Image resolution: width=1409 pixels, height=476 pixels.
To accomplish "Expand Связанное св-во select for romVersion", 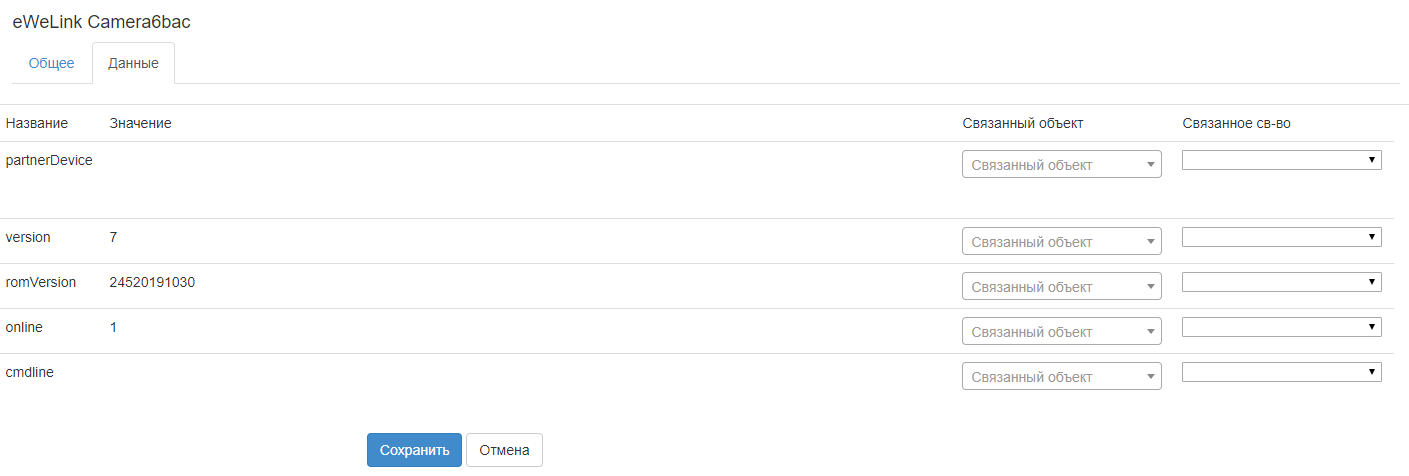I will [x=1281, y=282].
